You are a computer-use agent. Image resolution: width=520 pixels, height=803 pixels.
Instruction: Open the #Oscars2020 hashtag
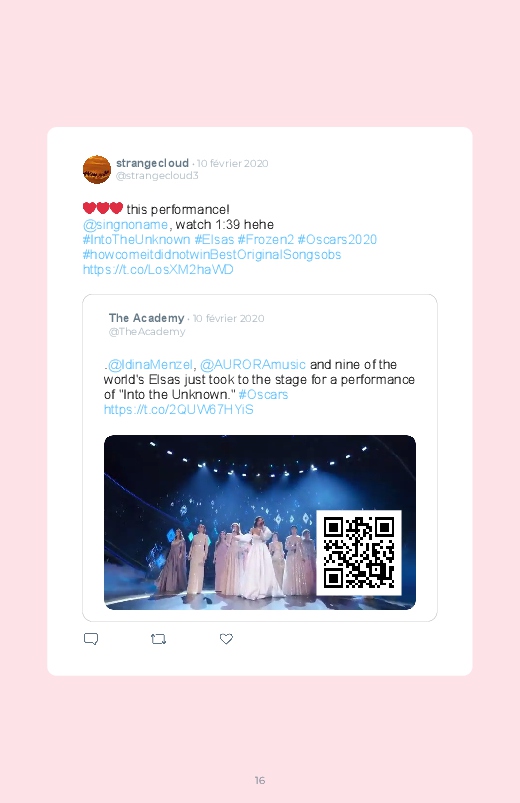[337, 239]
